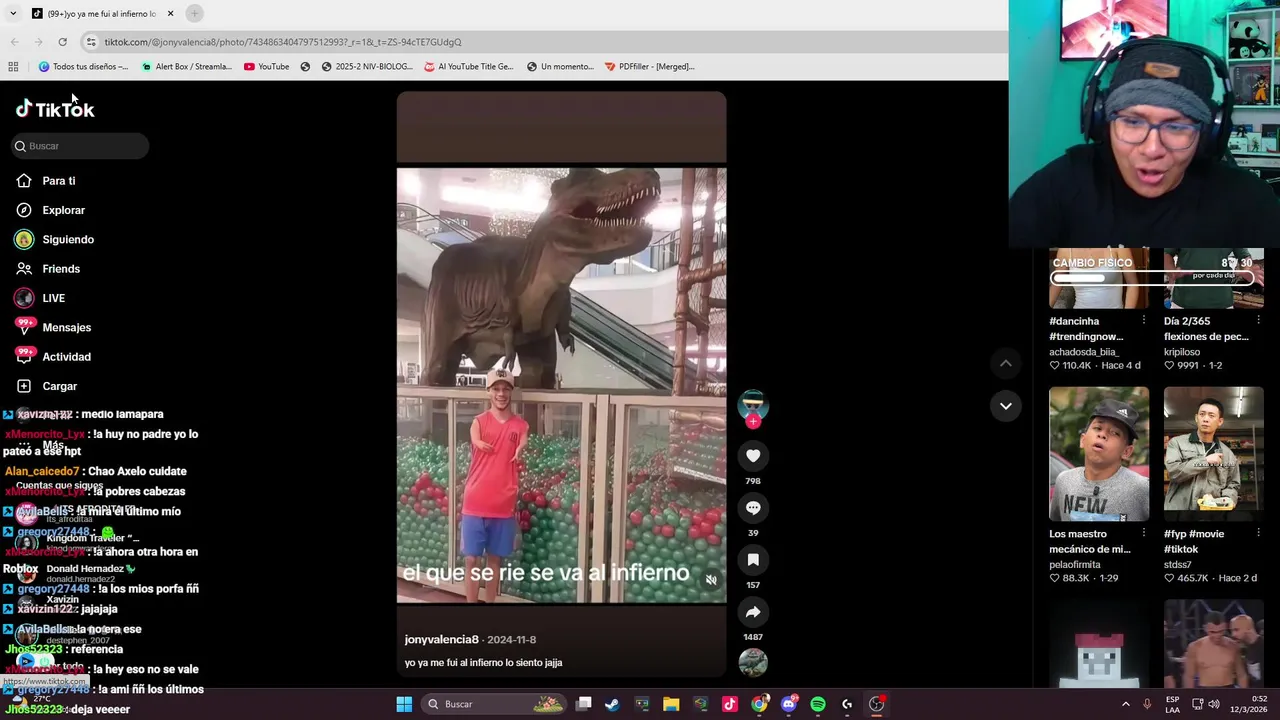The height and width of the screenshot is (720, 1280).
Task: Open a new browser tab
Action: click(194, 13)
